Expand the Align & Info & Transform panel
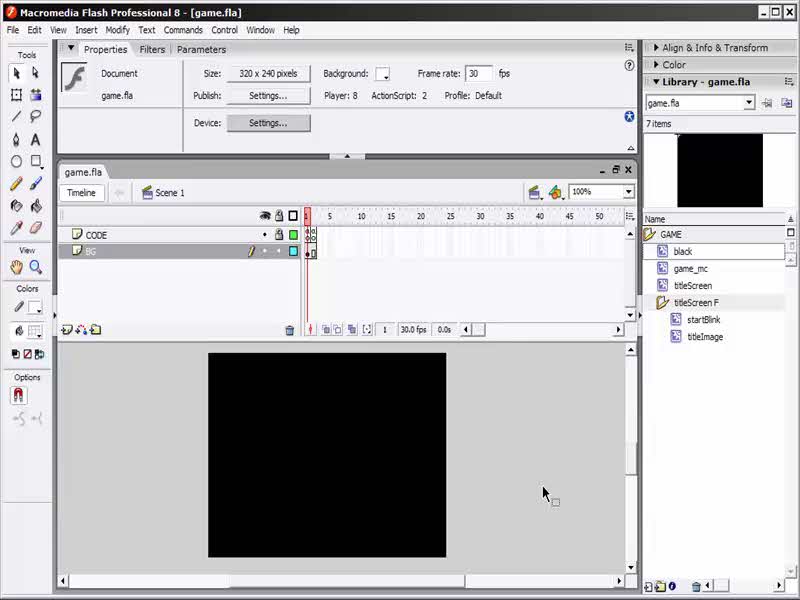Image resolution: width=800 pixels, height=600 pixels. click(x=714, y=48)
